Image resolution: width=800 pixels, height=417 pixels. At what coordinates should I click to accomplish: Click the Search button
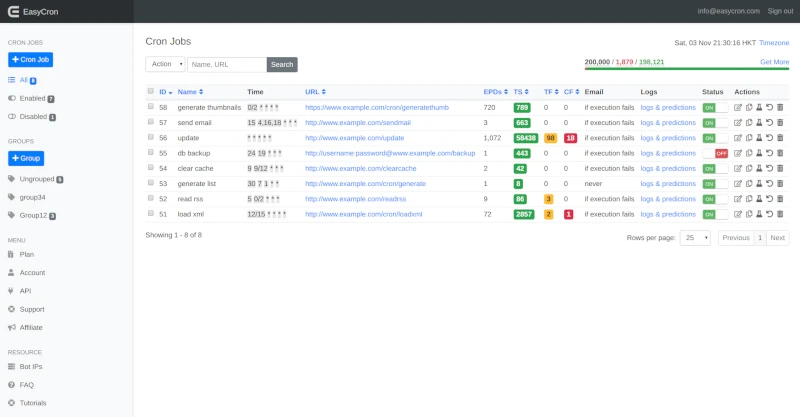(282, 65)
